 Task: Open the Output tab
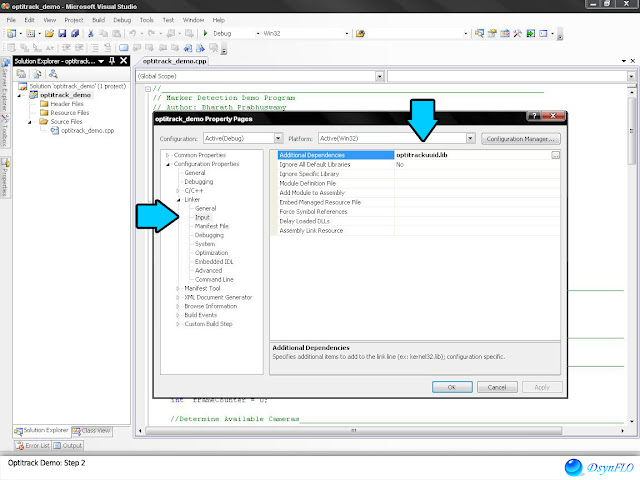coord(68,445)
